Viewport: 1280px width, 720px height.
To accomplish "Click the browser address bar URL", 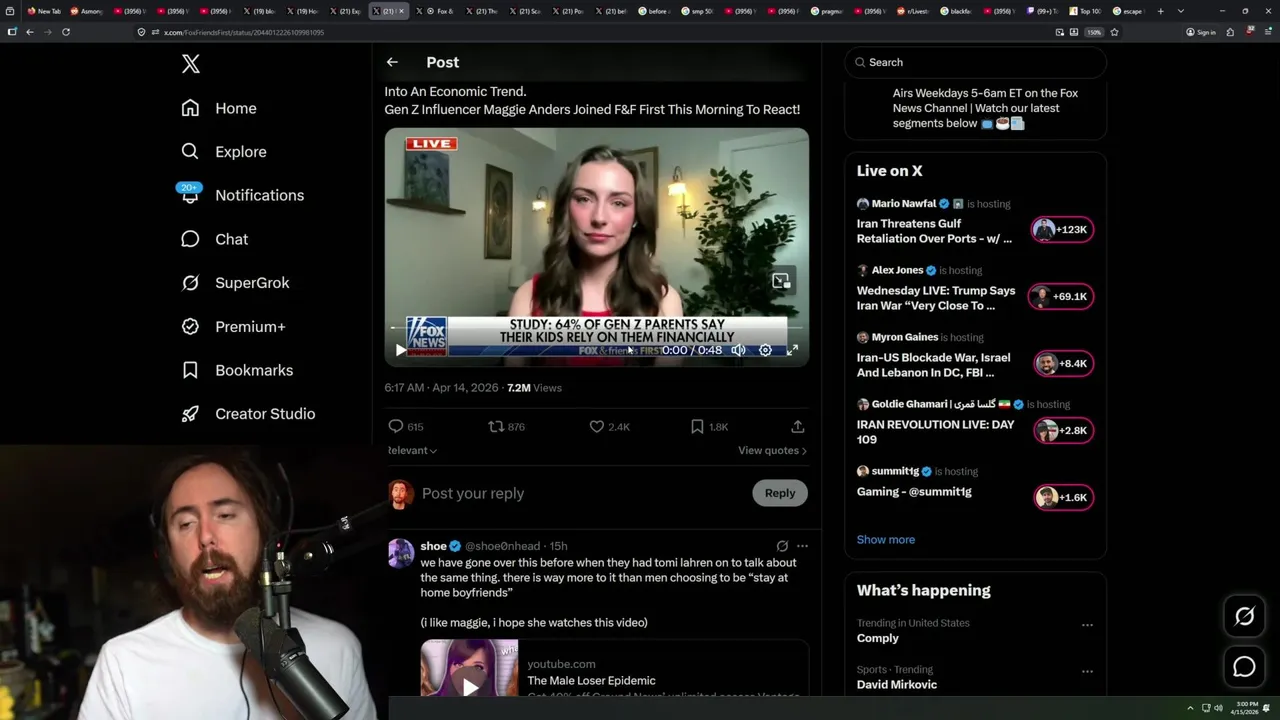I will pos(244,32).
